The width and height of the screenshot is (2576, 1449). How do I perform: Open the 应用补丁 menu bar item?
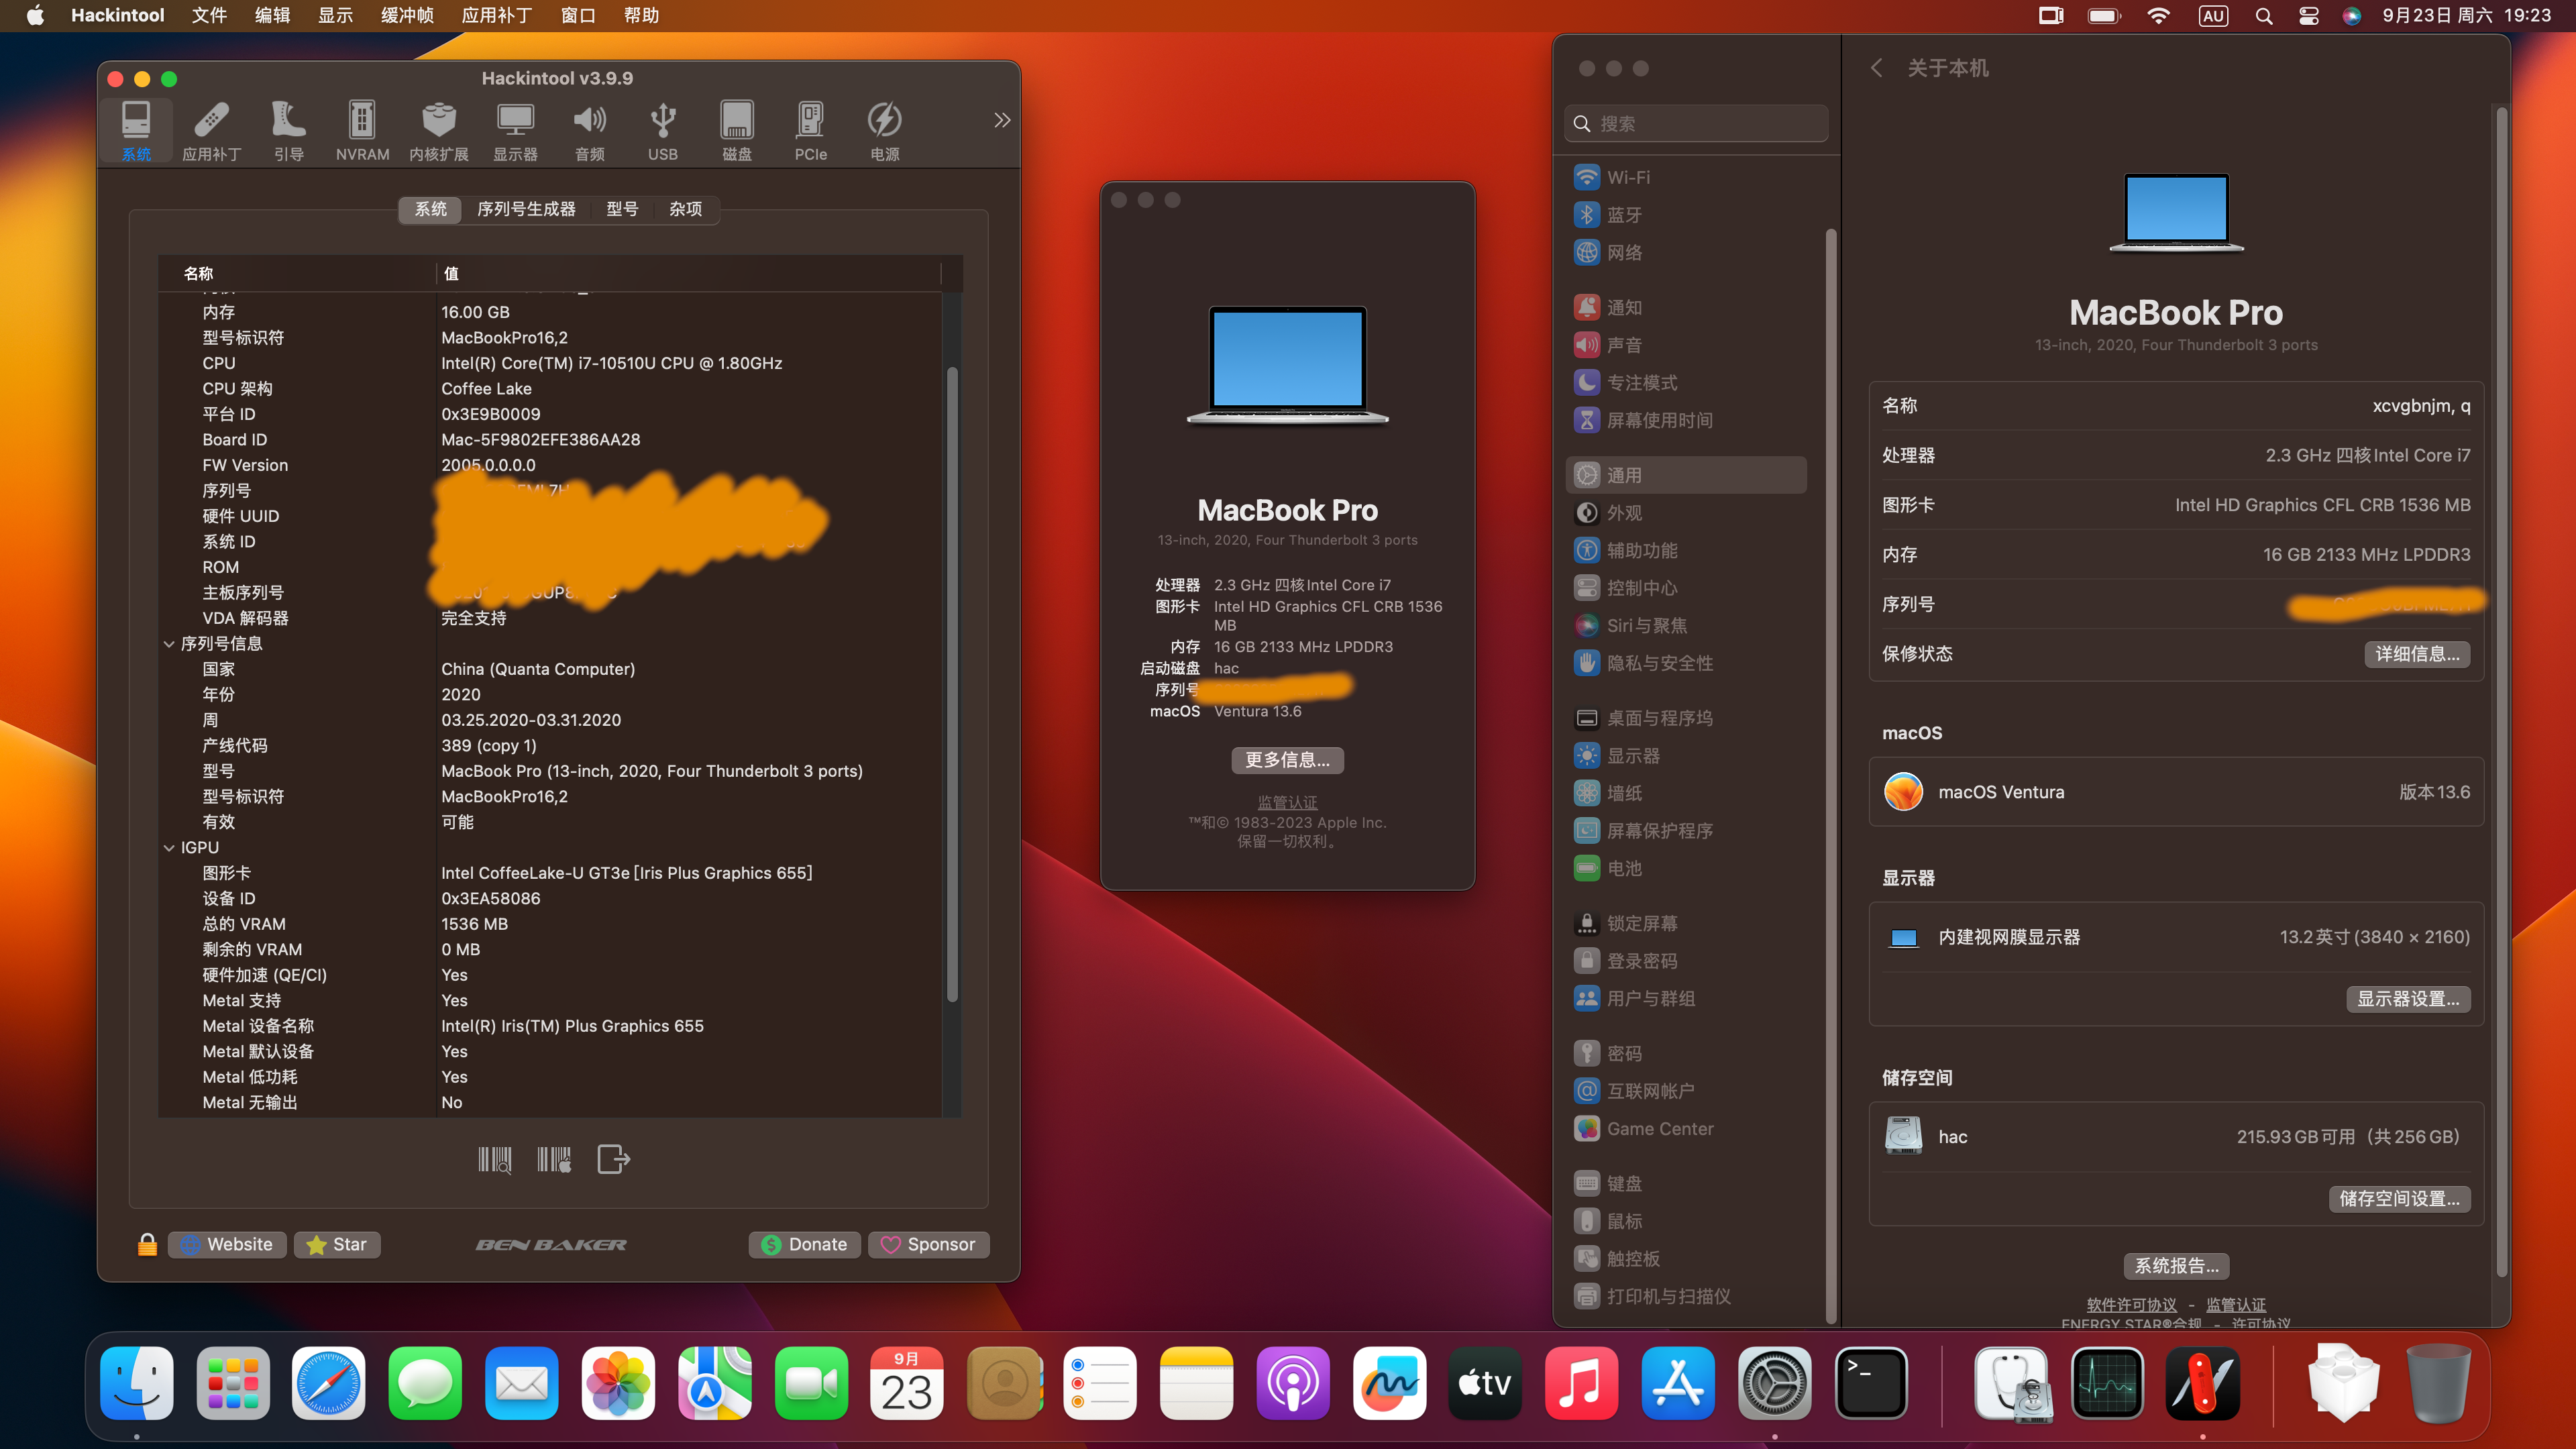pos(496,16)
